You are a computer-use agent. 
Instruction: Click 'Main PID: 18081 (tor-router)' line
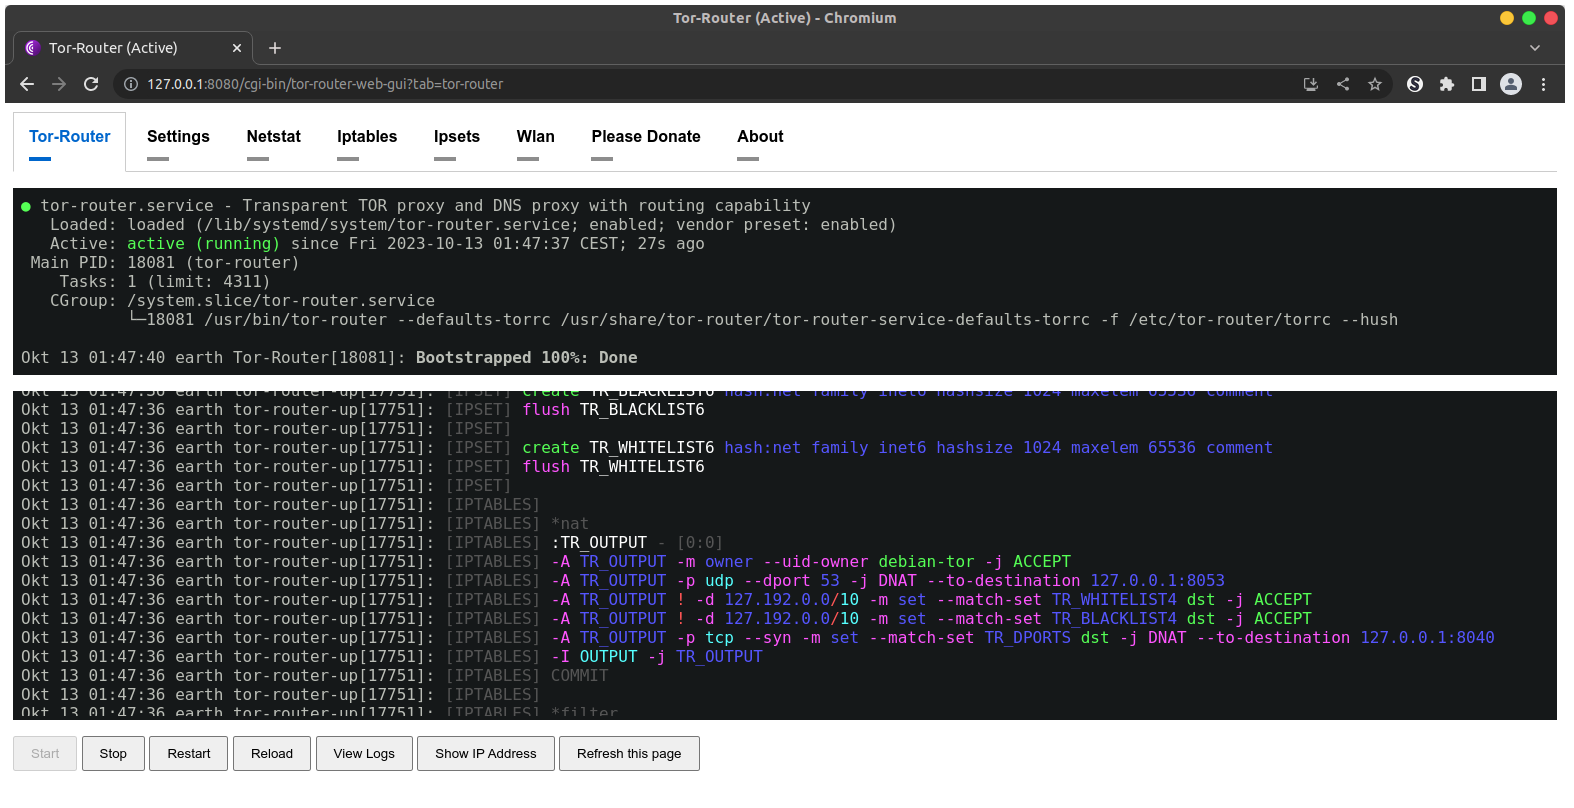165,263
